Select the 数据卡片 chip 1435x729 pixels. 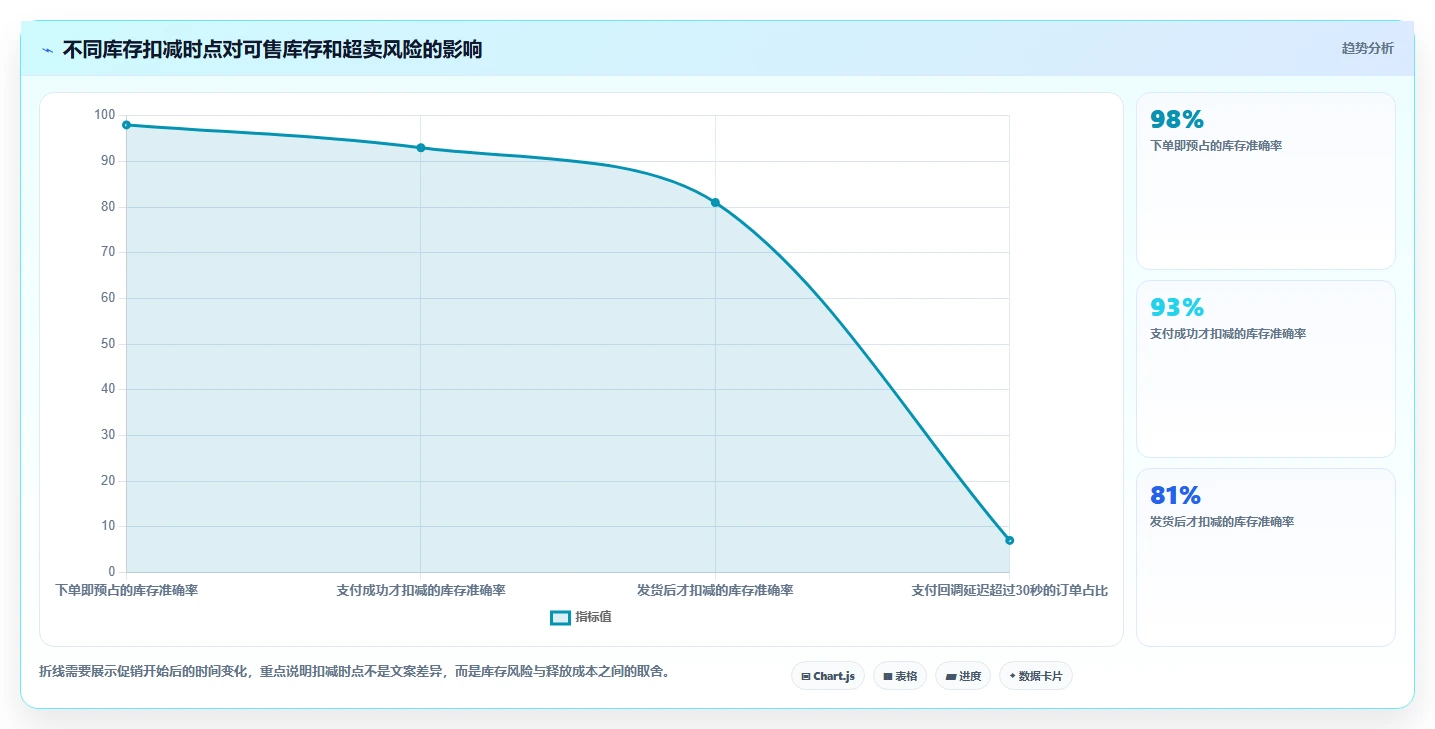(x=1036, y=676)
